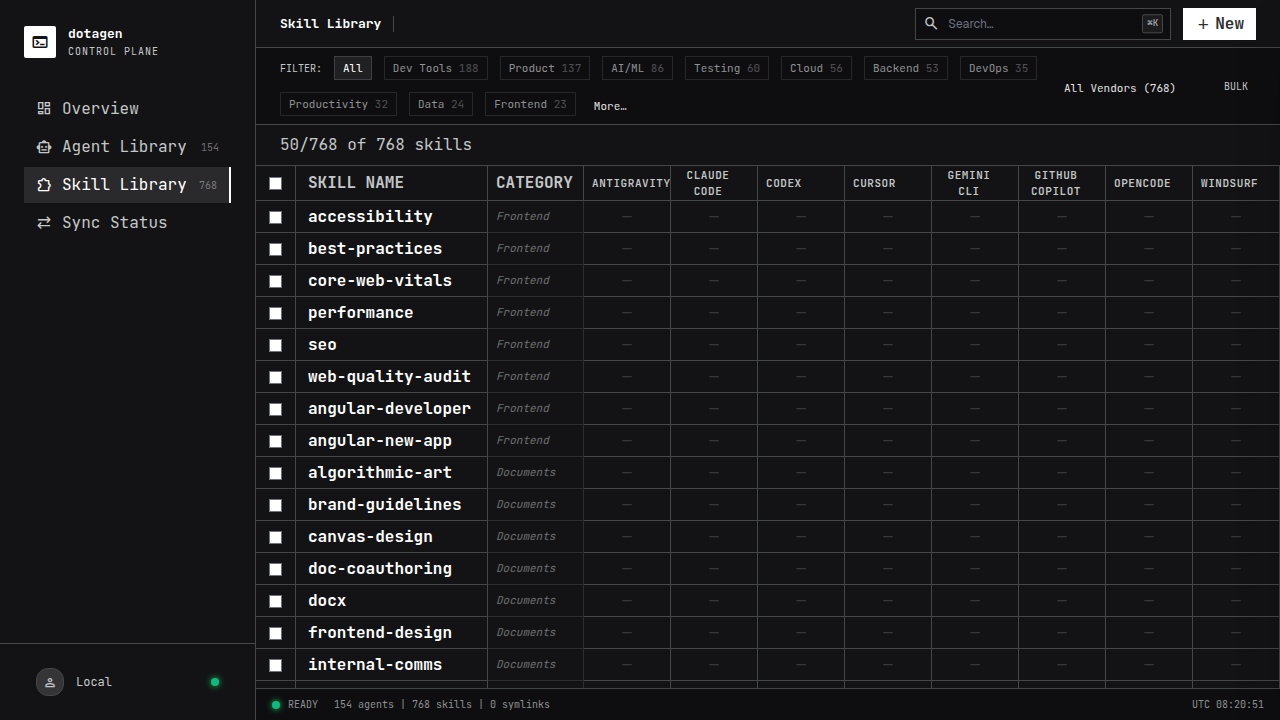
Task: Click the + New button
Action: coord(1219,24)
